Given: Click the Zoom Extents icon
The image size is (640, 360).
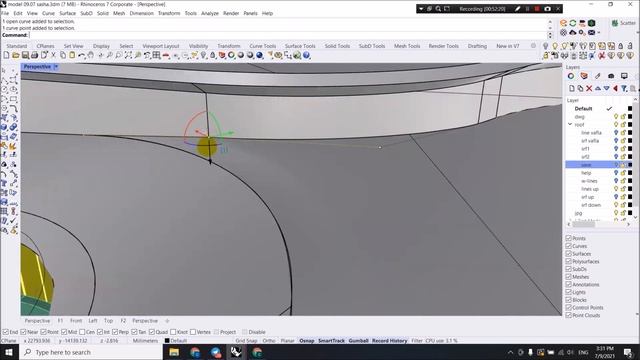Looking at the screenshot, I should (128, 55).
